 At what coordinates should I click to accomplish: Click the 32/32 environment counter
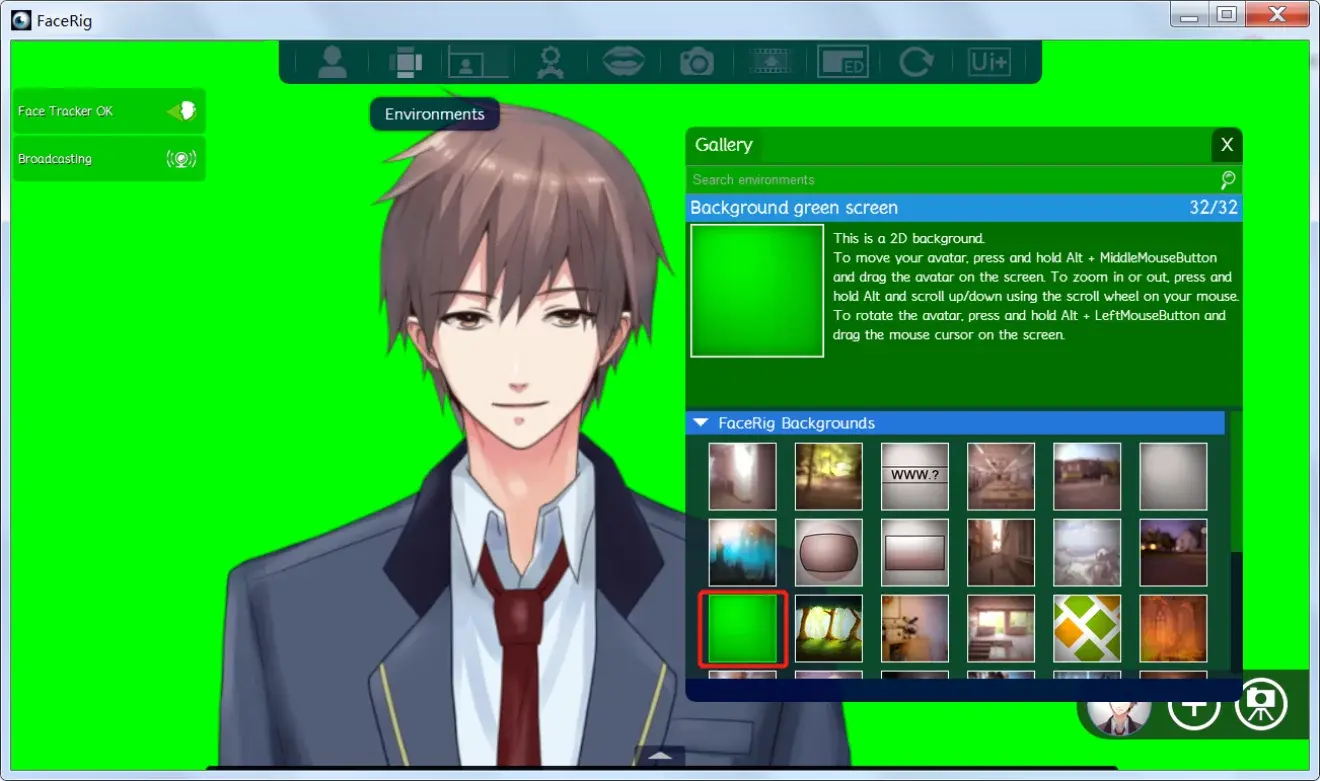click(x=1213, y=208)
